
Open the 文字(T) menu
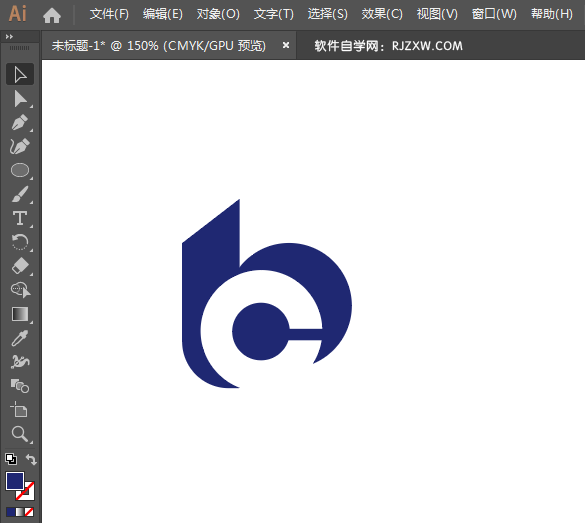[x=274, y=14]
